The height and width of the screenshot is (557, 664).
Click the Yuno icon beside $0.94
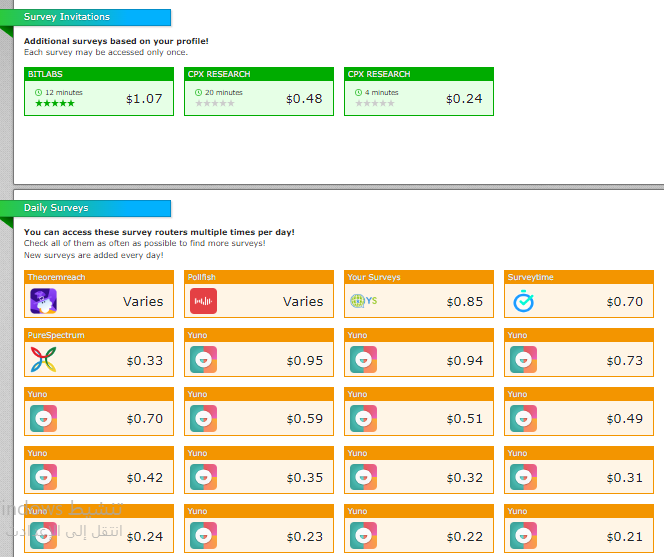click(363, 360)
